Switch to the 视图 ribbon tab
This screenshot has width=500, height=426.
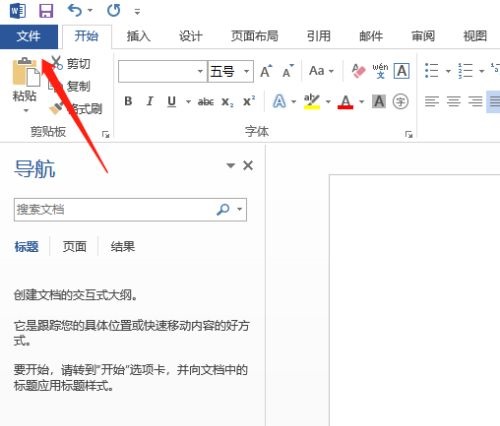(475, 36)
